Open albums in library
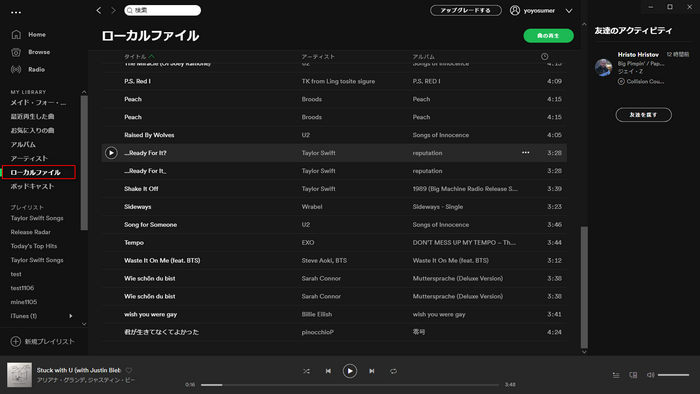 (23, 145)
